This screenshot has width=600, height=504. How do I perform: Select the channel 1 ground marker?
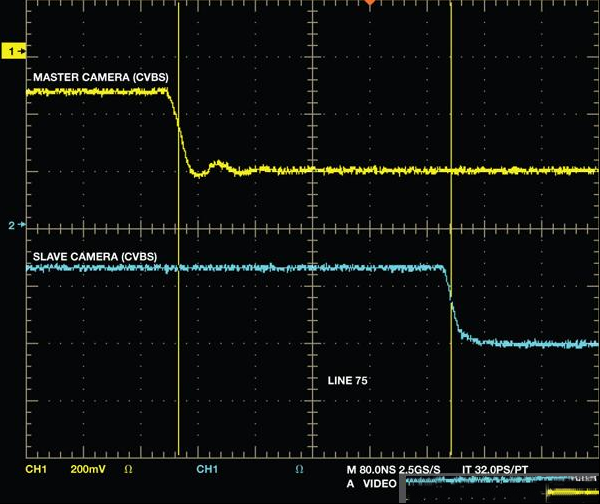[14, 51]
